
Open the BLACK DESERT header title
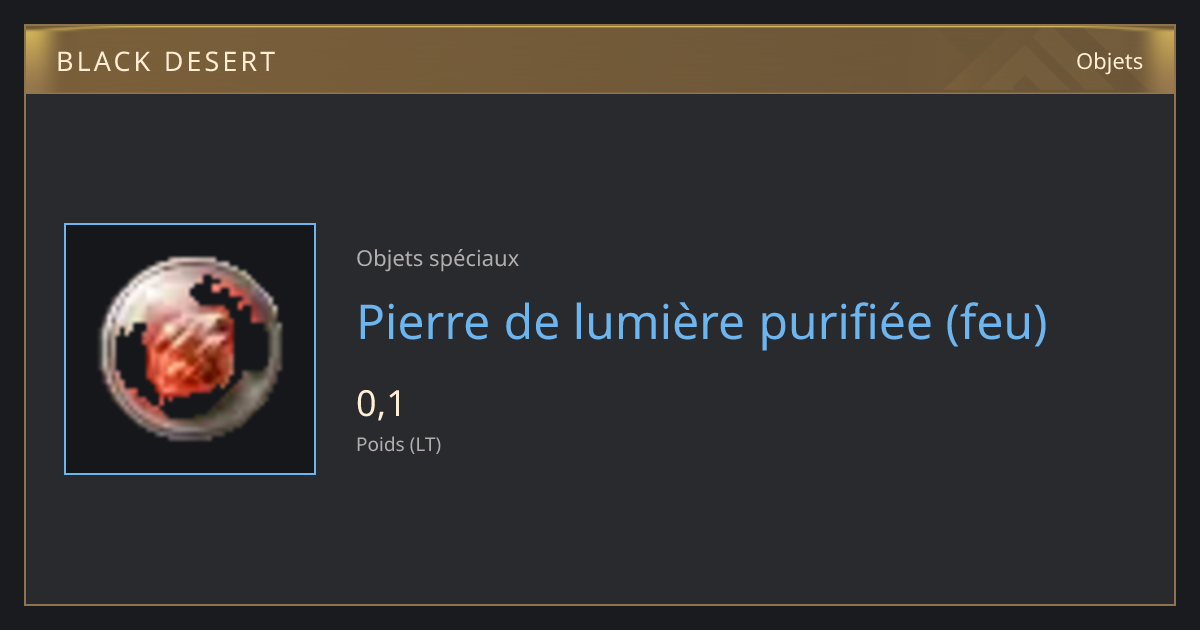[x=166, y=62]
